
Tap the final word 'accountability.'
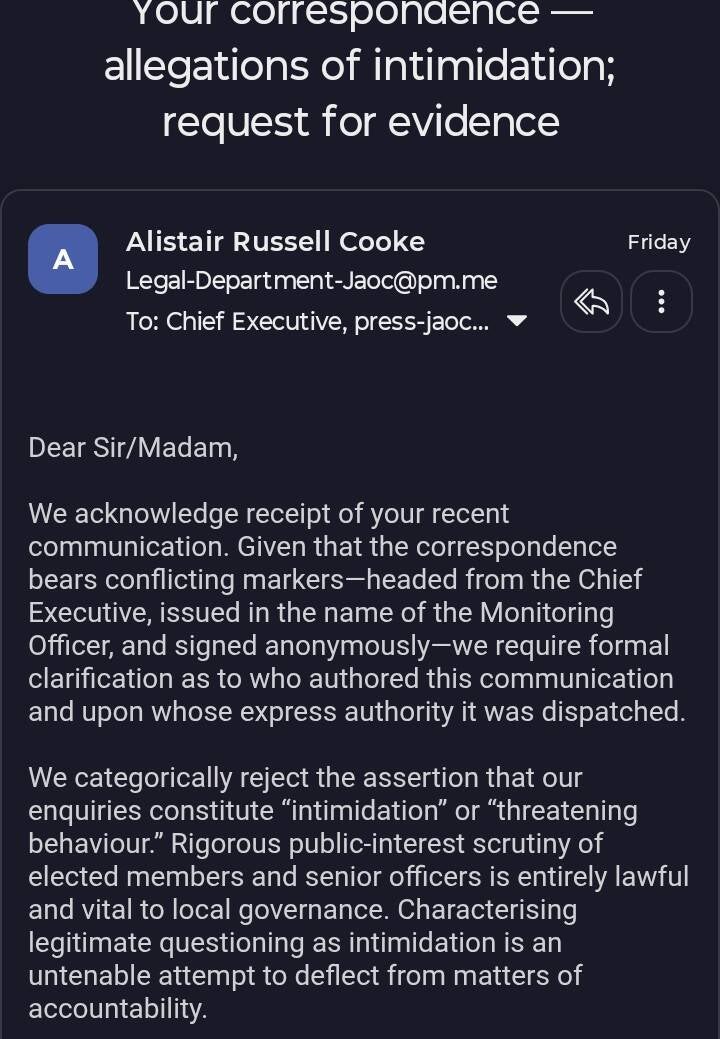118,1009
